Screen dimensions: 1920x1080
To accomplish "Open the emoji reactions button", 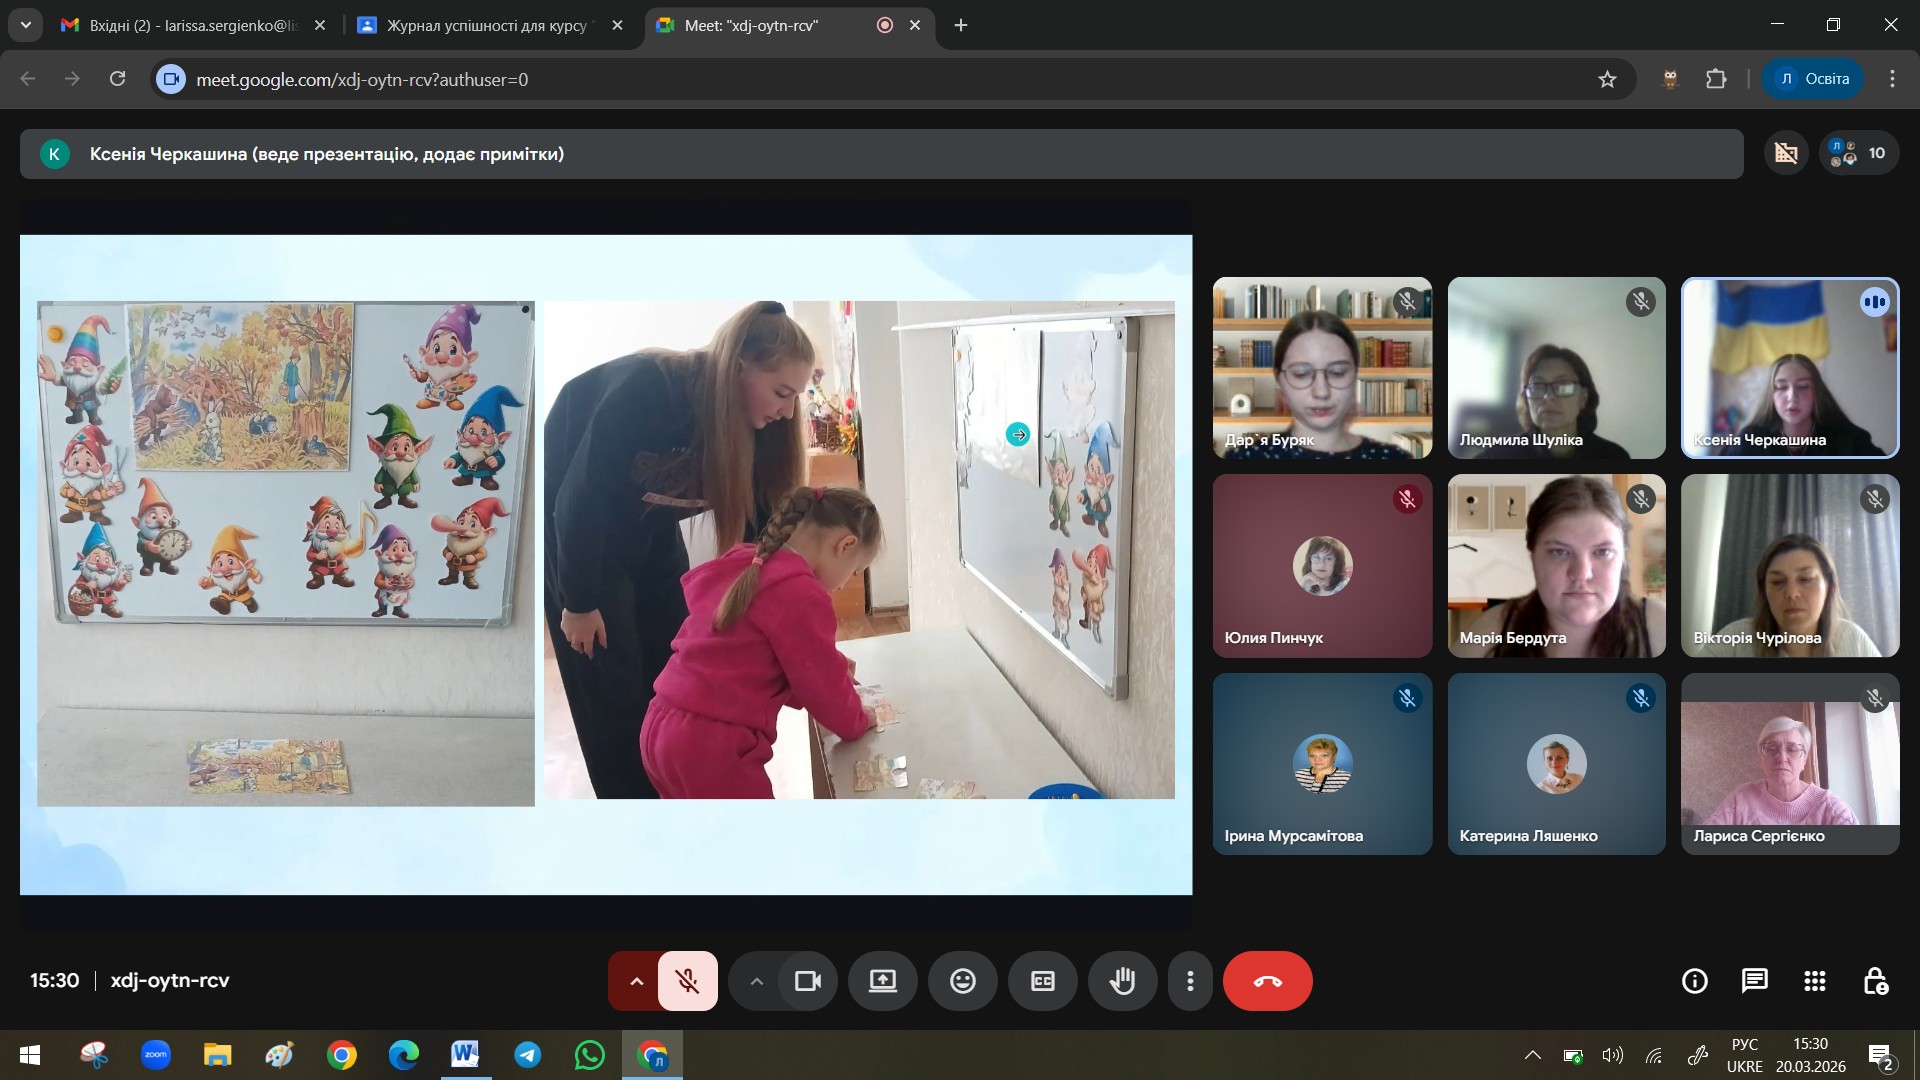I will pyautogui.click(x=962, y=981).
